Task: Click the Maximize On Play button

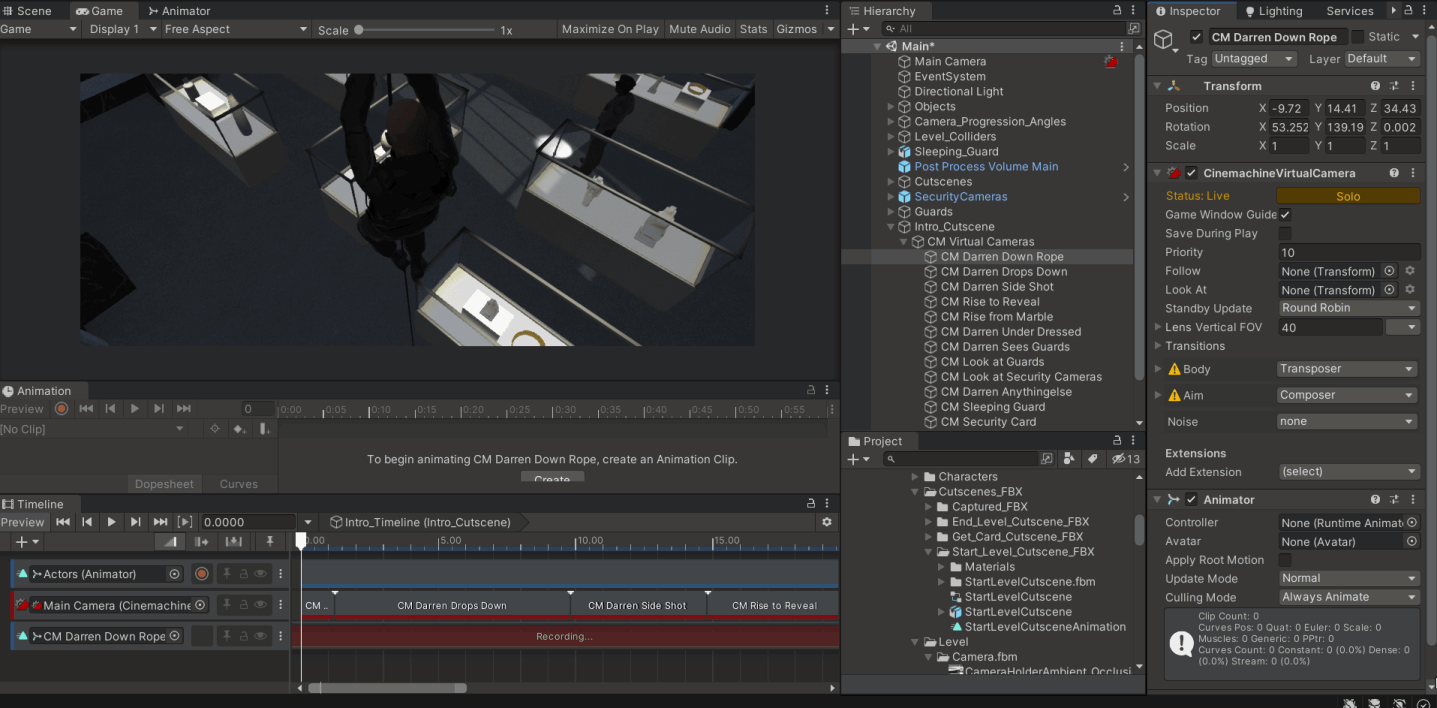Action: (x=610, y=29)
